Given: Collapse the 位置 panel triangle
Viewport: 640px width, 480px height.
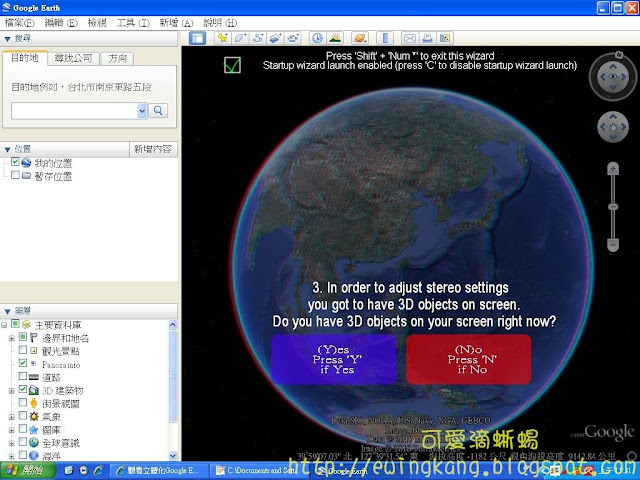Looking at the screenshot, I should (x=7, y=150).
